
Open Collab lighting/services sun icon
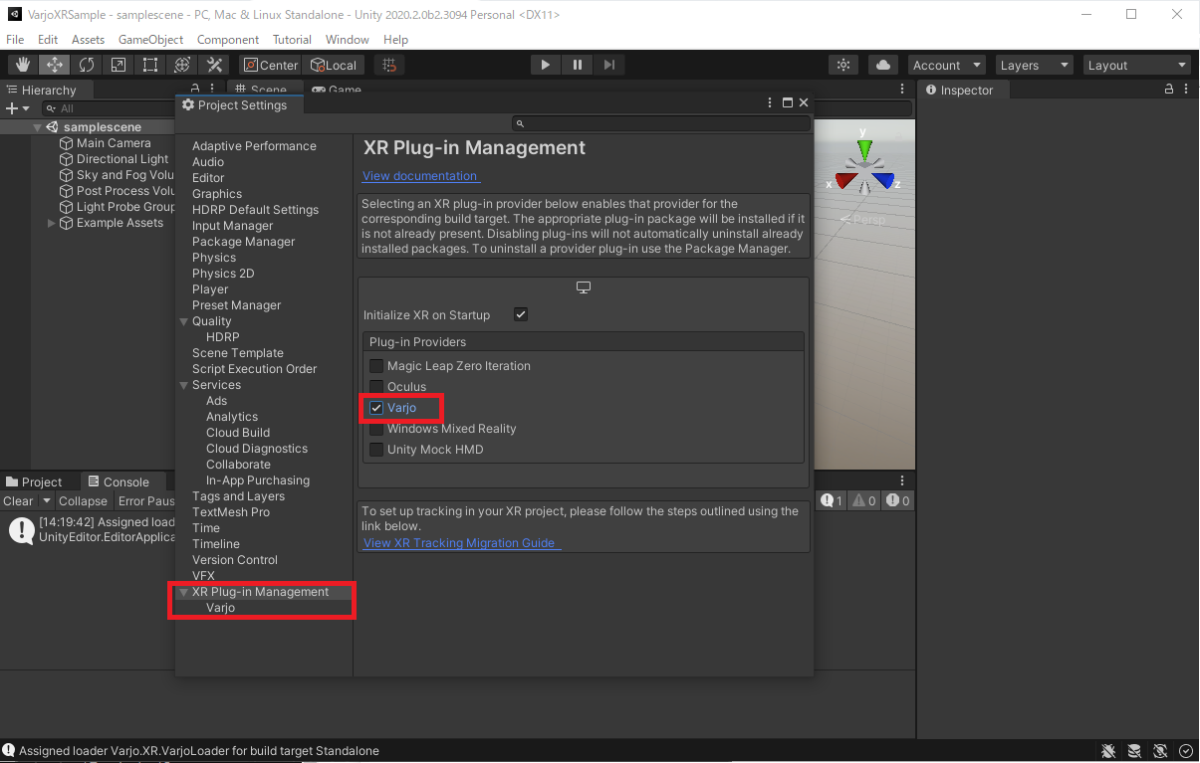click(844, 65)
